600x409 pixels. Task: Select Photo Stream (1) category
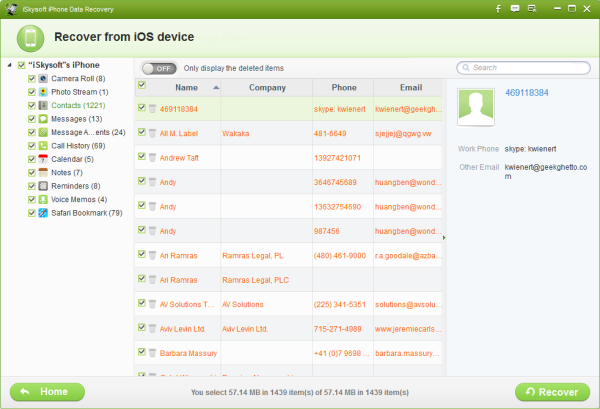(80, 92)
